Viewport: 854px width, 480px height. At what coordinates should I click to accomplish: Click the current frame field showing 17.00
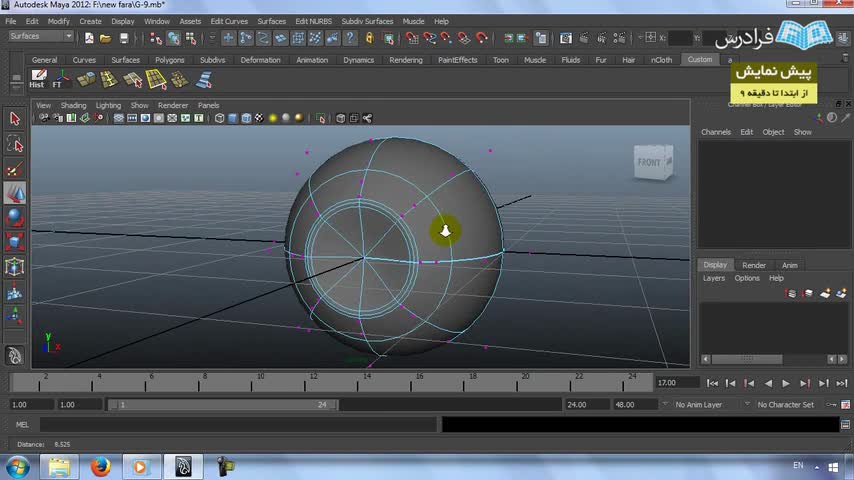(x=676, y=382)
